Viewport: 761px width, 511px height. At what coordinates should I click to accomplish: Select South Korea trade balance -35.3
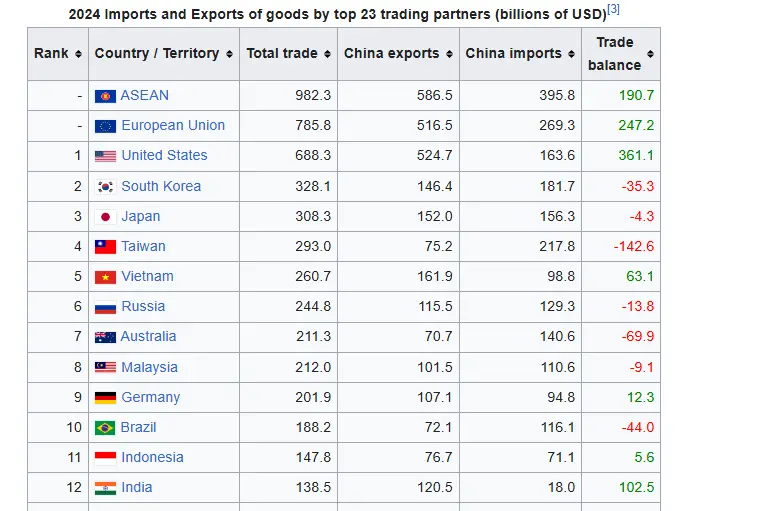tap(638, 186)
